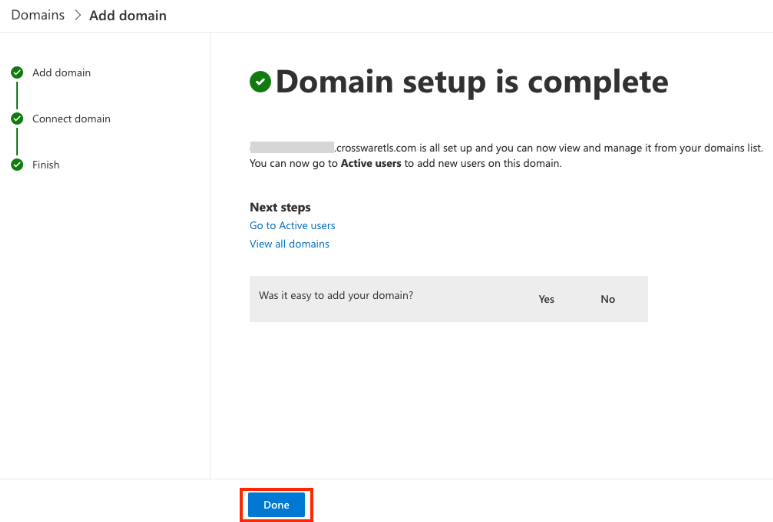Screen dimensions: 773x522
Task: Open the View all domains link
Action: [289, 244]
